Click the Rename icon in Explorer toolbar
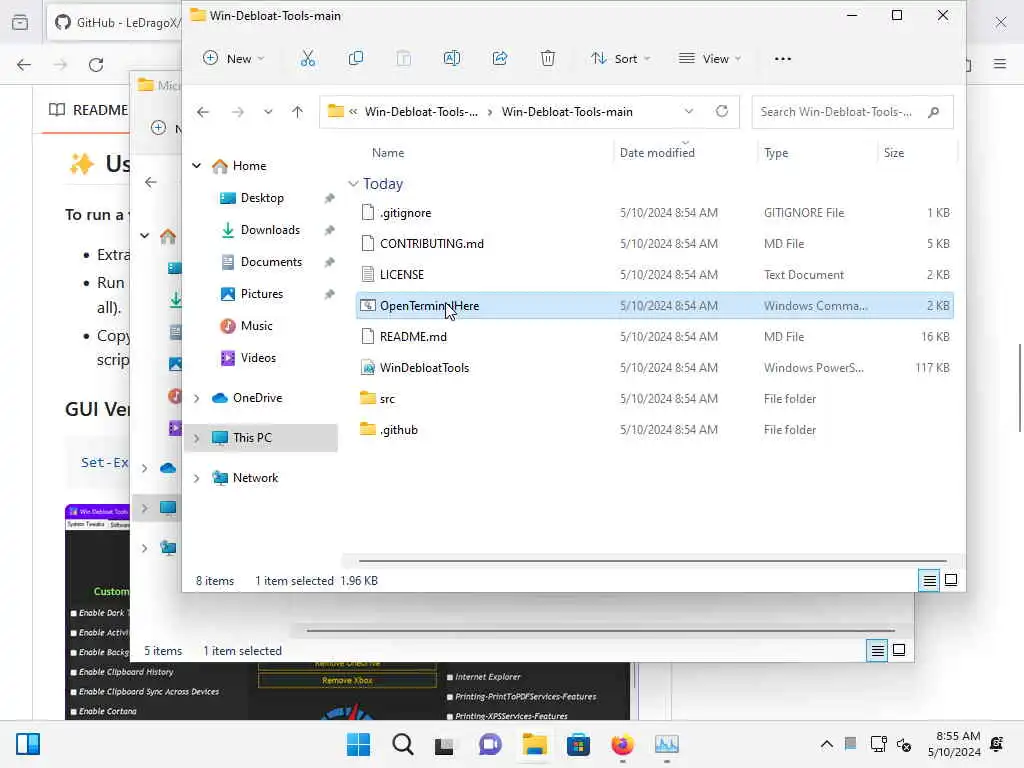1024x768 pixels. click(x=451, y=59)
